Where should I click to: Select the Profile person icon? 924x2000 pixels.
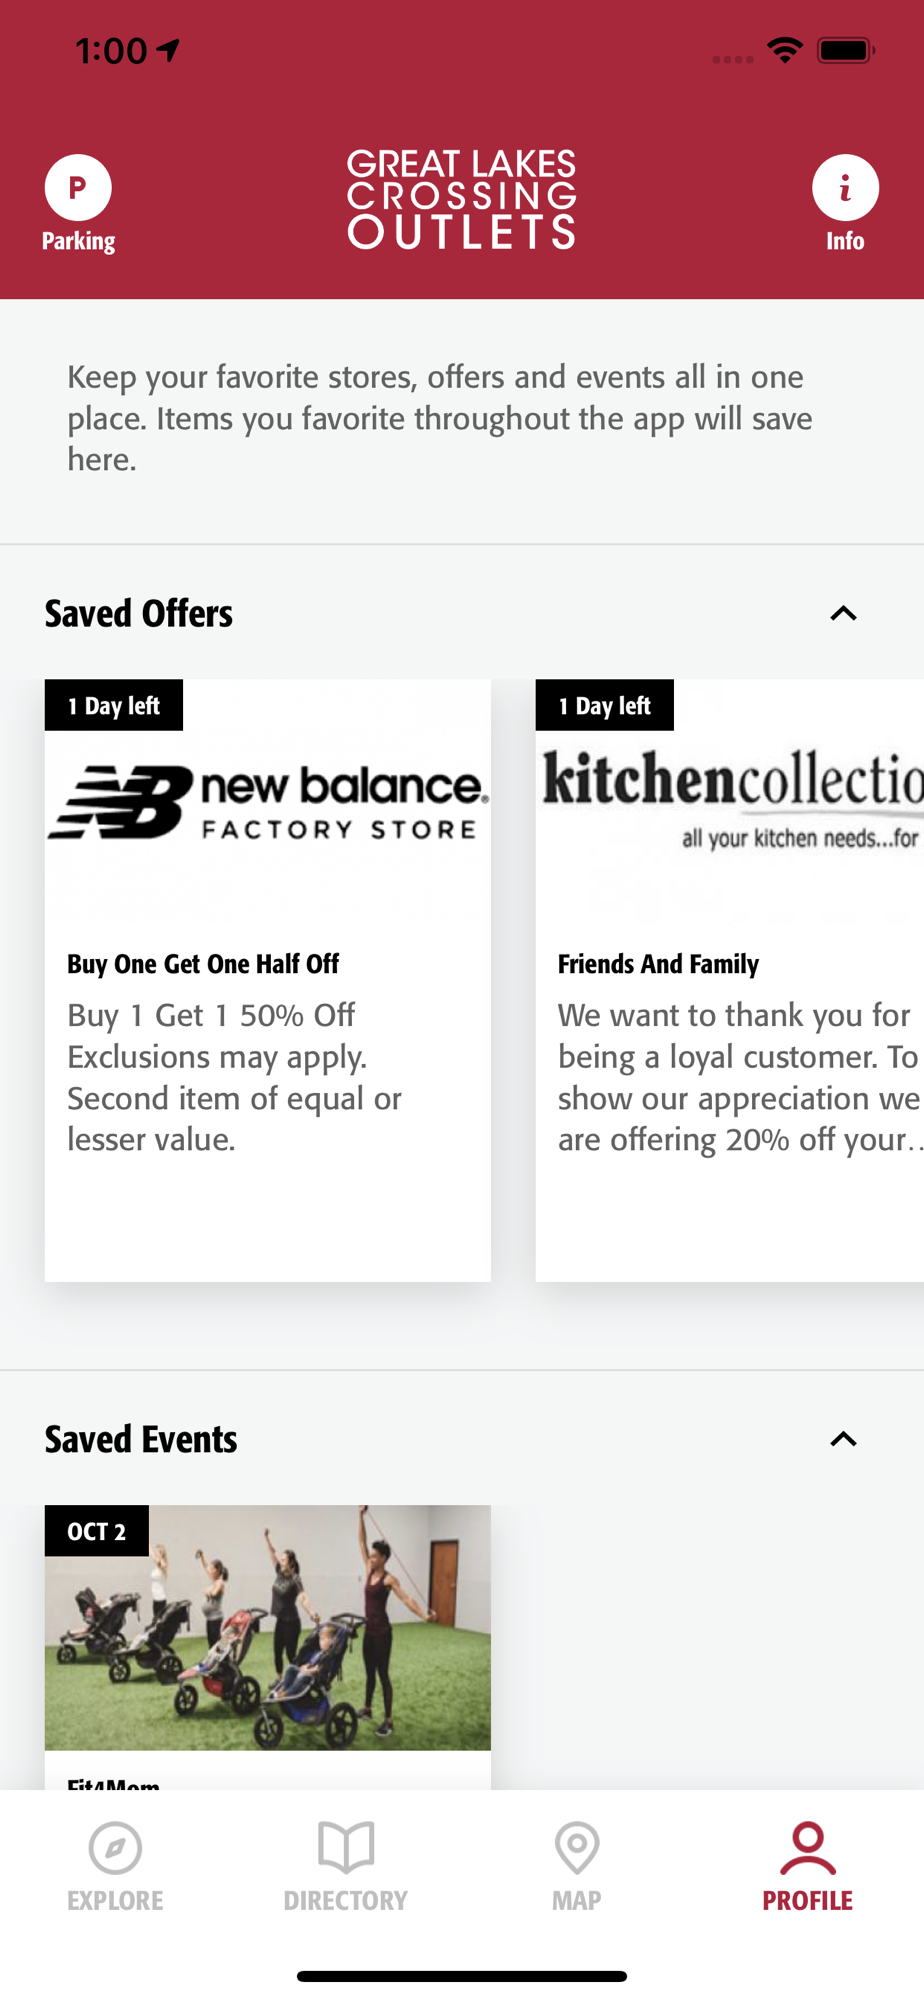808,1848
